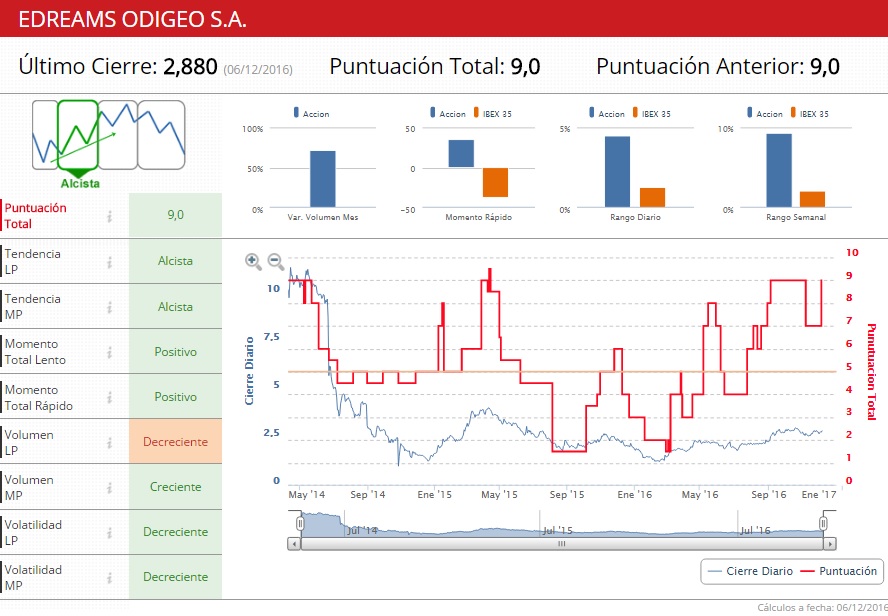The image size is (888, 616).
Task: Click the blue Accion bar in Rango Diario
Action: click(617, 172)
